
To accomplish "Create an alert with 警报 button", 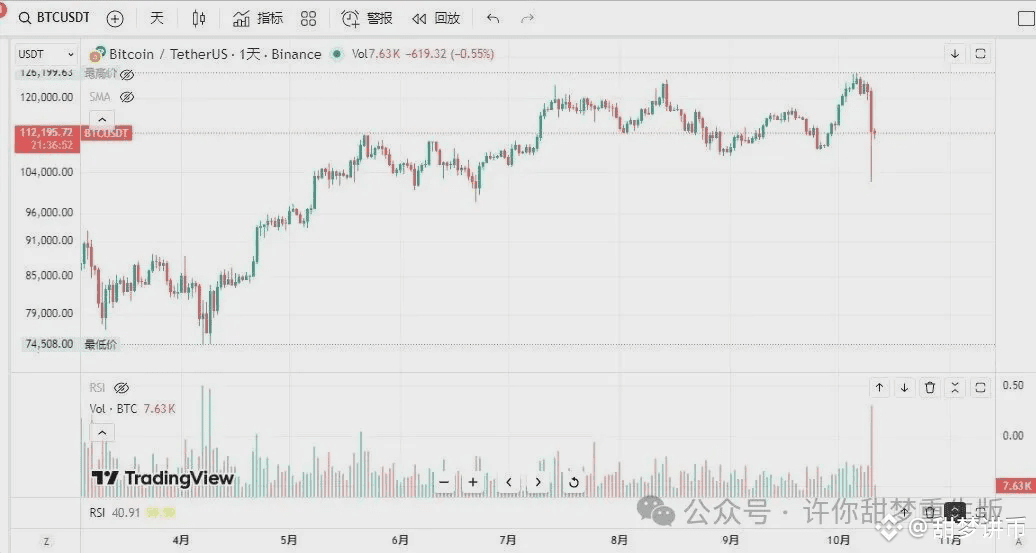I will 367,18.
